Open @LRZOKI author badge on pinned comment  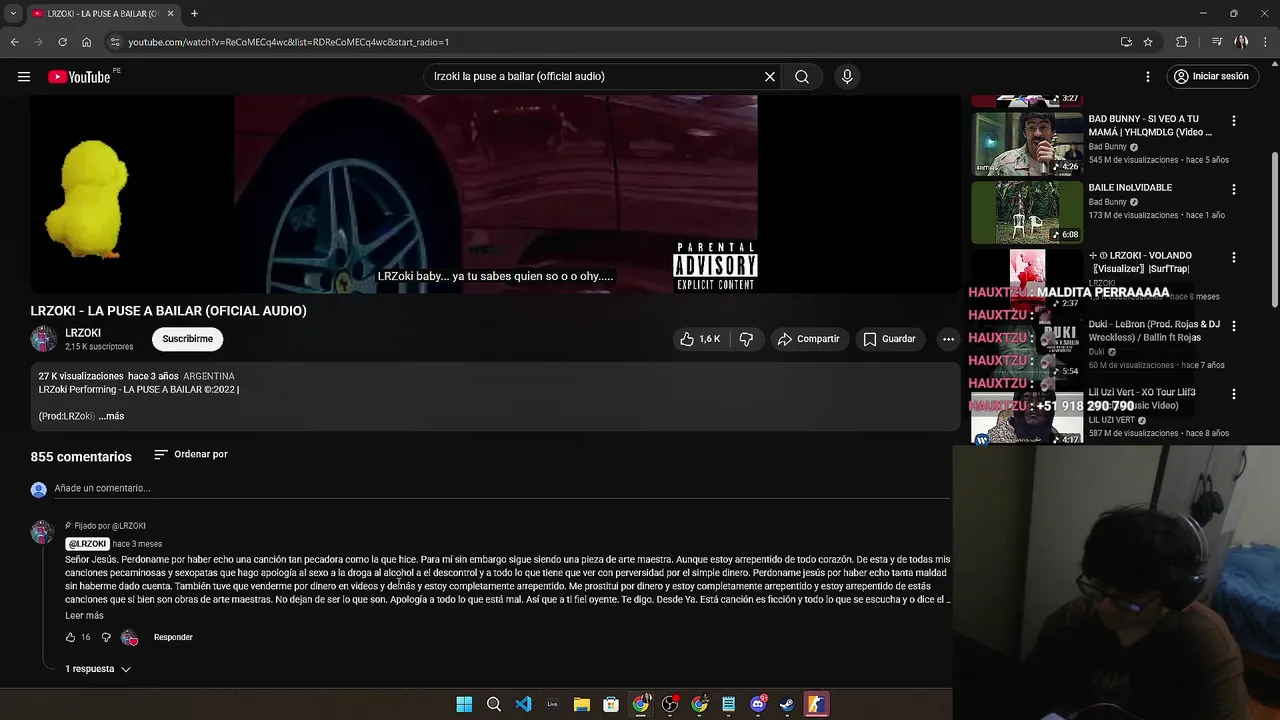(87, 544)
